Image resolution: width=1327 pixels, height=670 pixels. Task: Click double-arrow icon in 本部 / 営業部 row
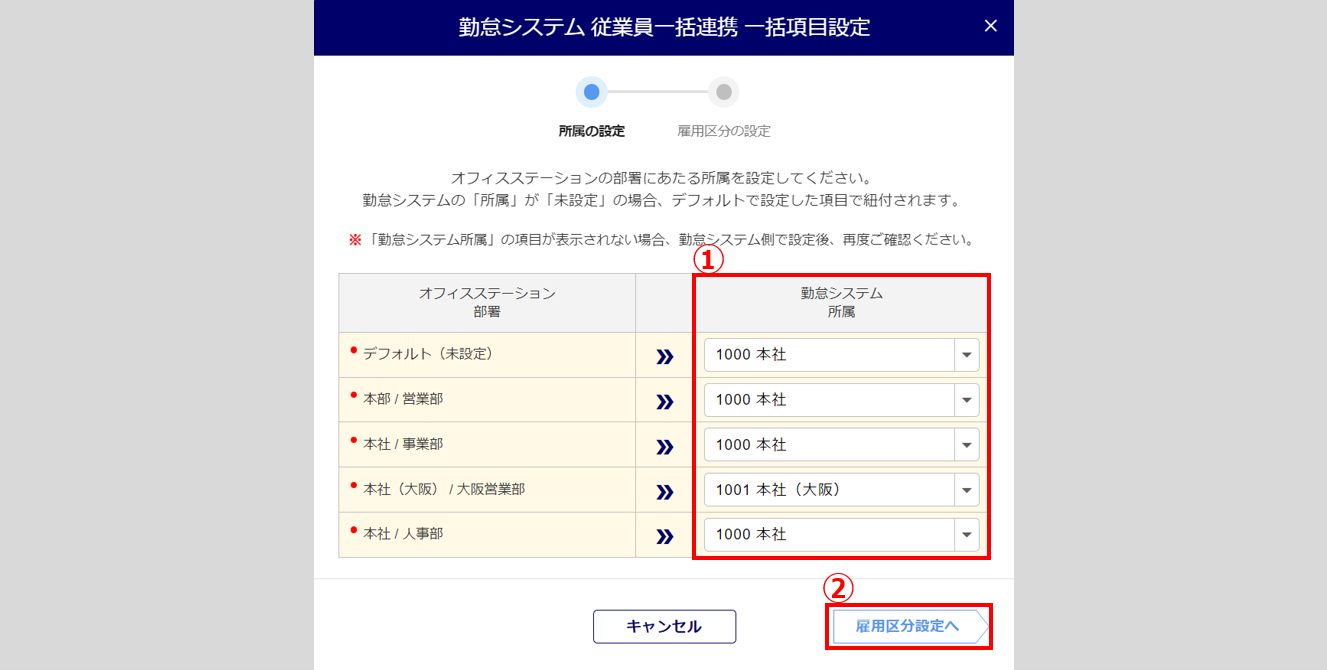664,400
